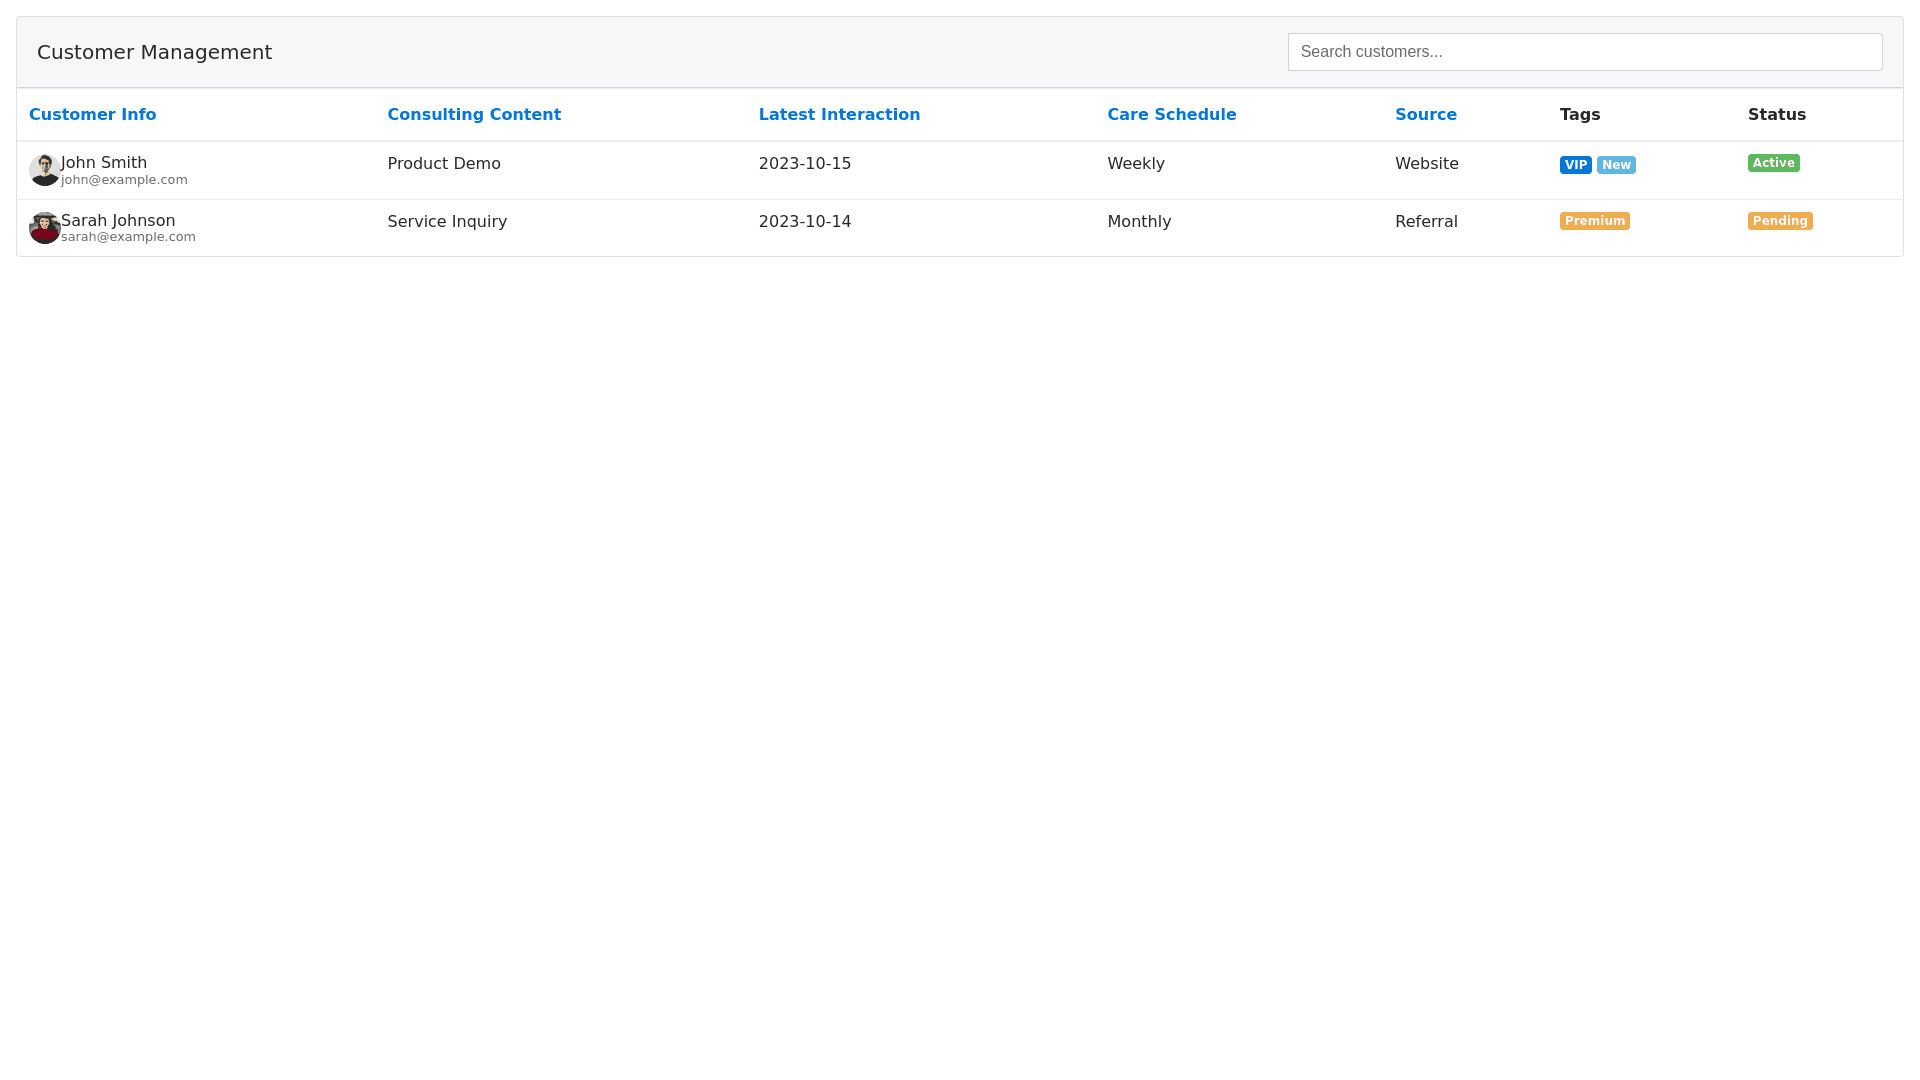Image resolution: width=1920 pixels, height=1080 pixels.
Task: Select John Smith's name
Action: click(x=104, y=162)
